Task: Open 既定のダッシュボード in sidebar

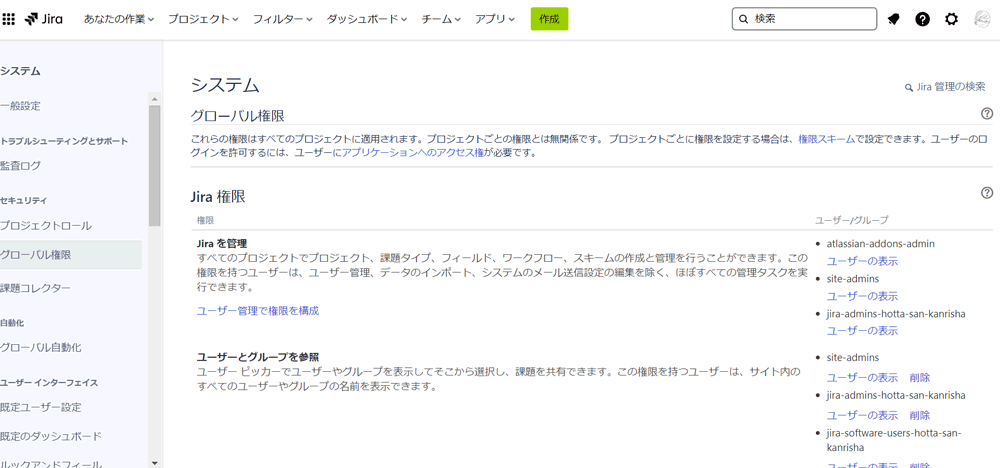Action: coord(51,436)
